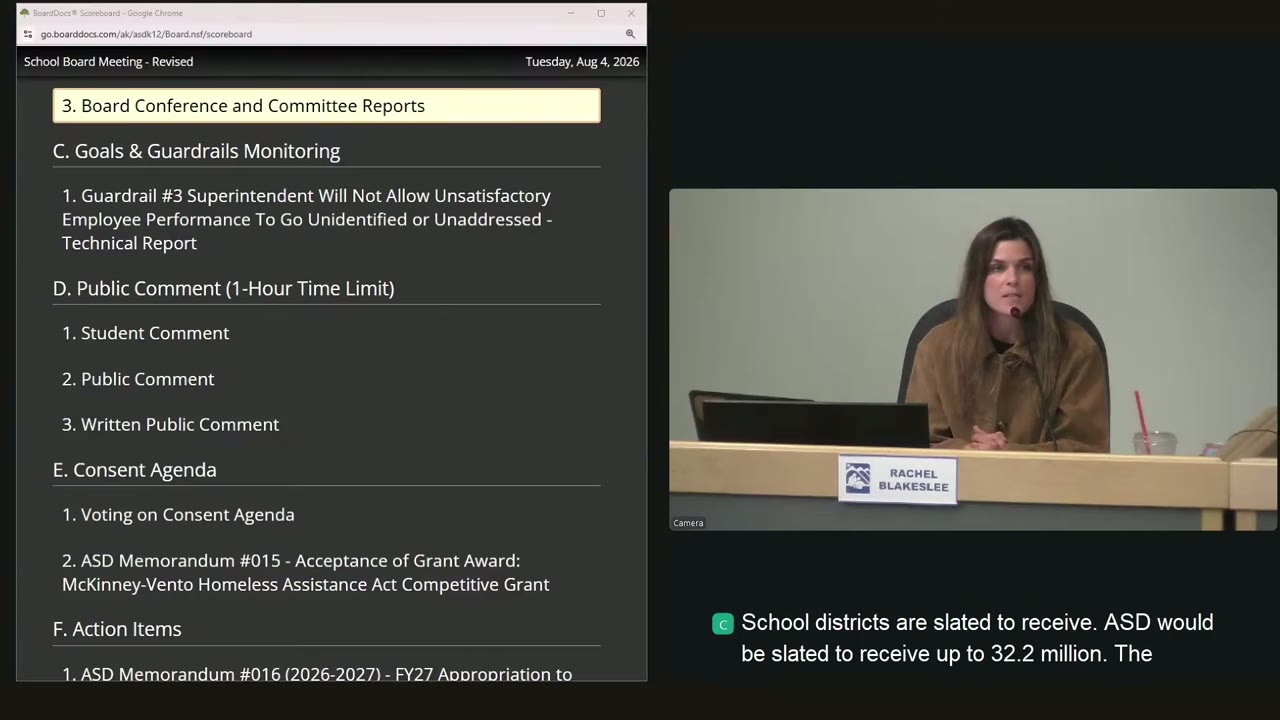Viewport: 1280px width, 720px height.
Task: Minimize the BoardDocs Scoreboard window
Action: point(571,13)
